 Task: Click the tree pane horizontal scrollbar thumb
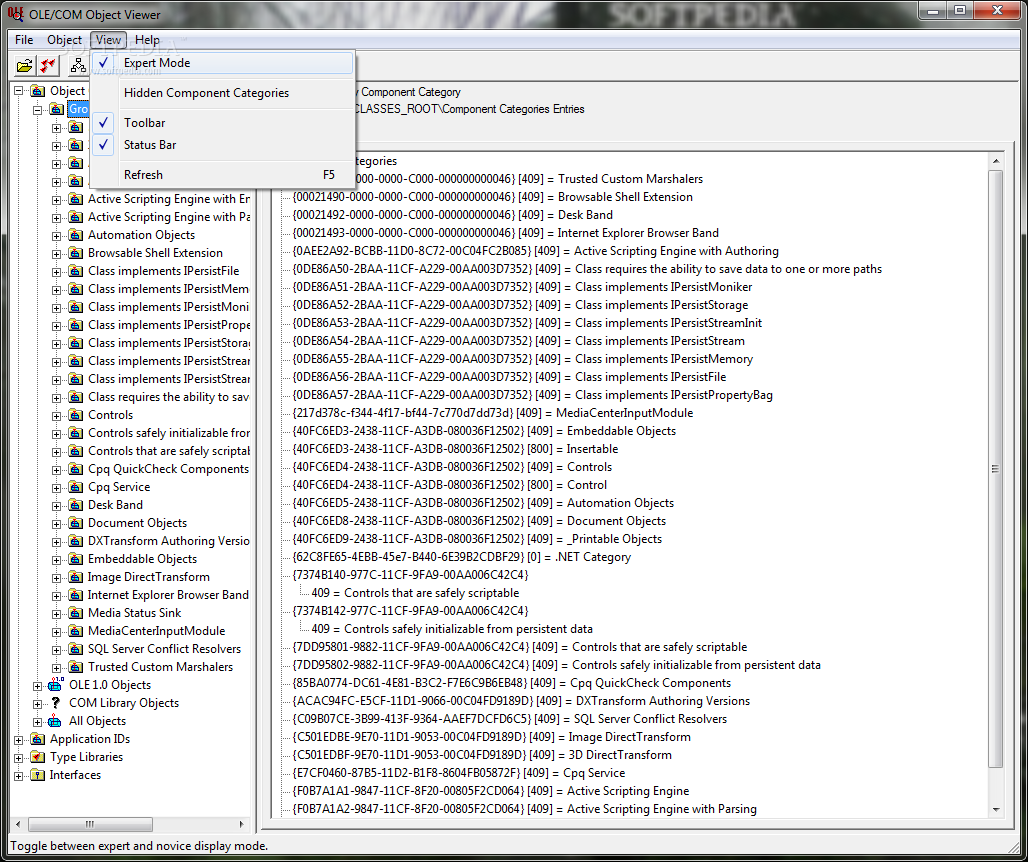click(x=90, y=824)
